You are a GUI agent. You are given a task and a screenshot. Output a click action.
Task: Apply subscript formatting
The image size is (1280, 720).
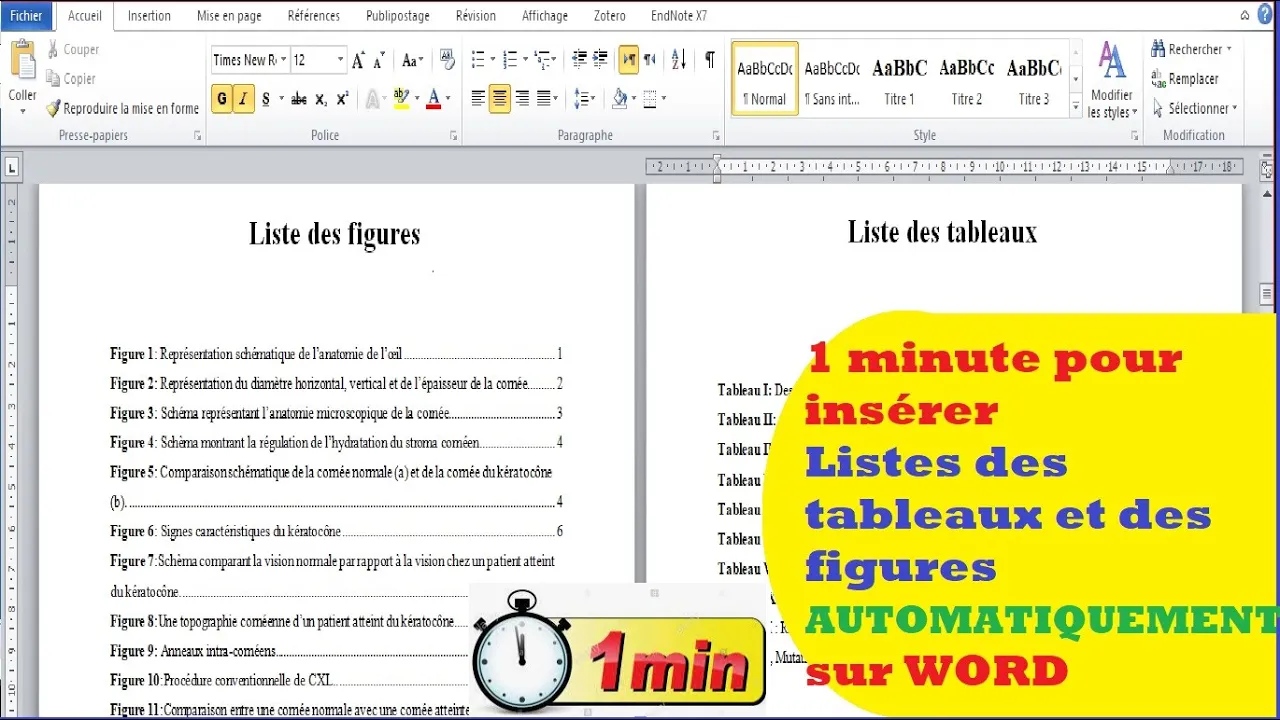(x=320, y=99)
